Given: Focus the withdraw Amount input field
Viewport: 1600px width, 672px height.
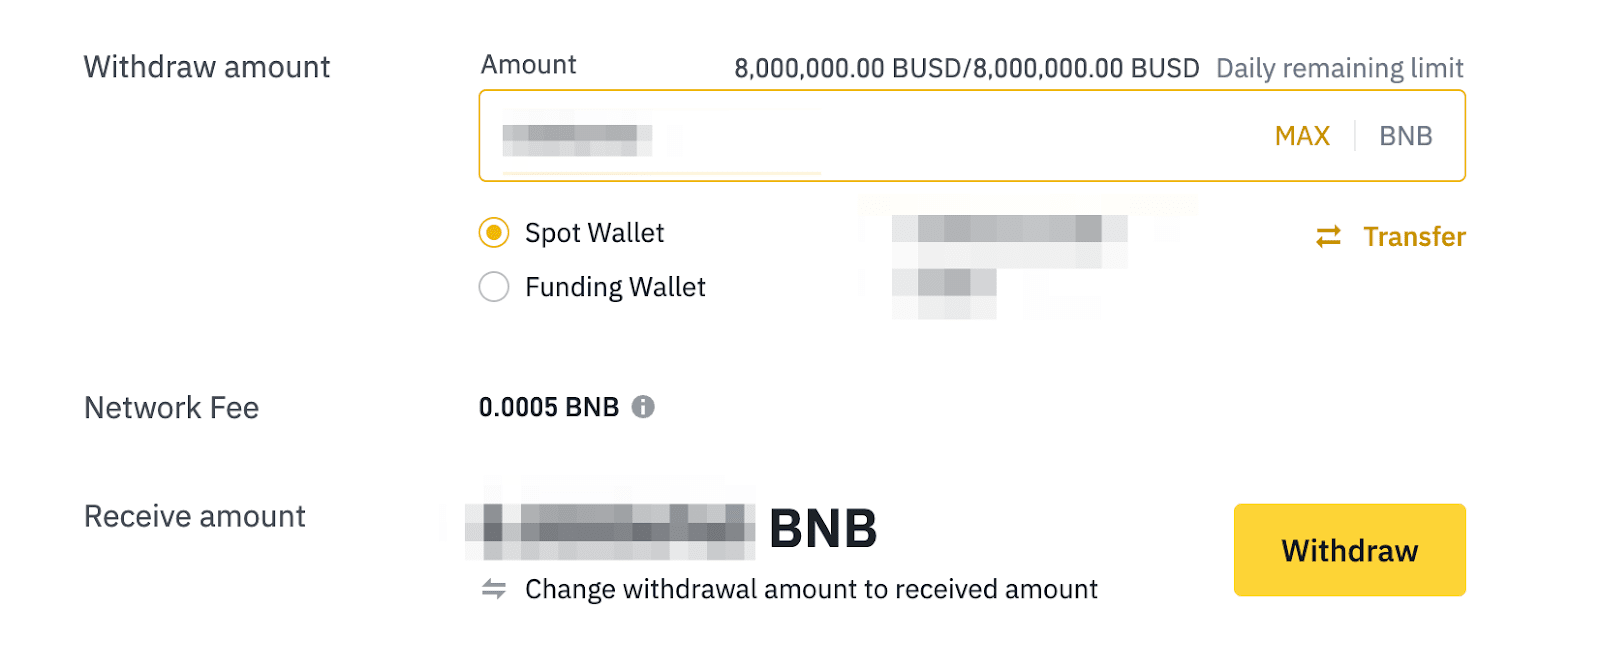Looking at the screenshot, I should (860, 136).
